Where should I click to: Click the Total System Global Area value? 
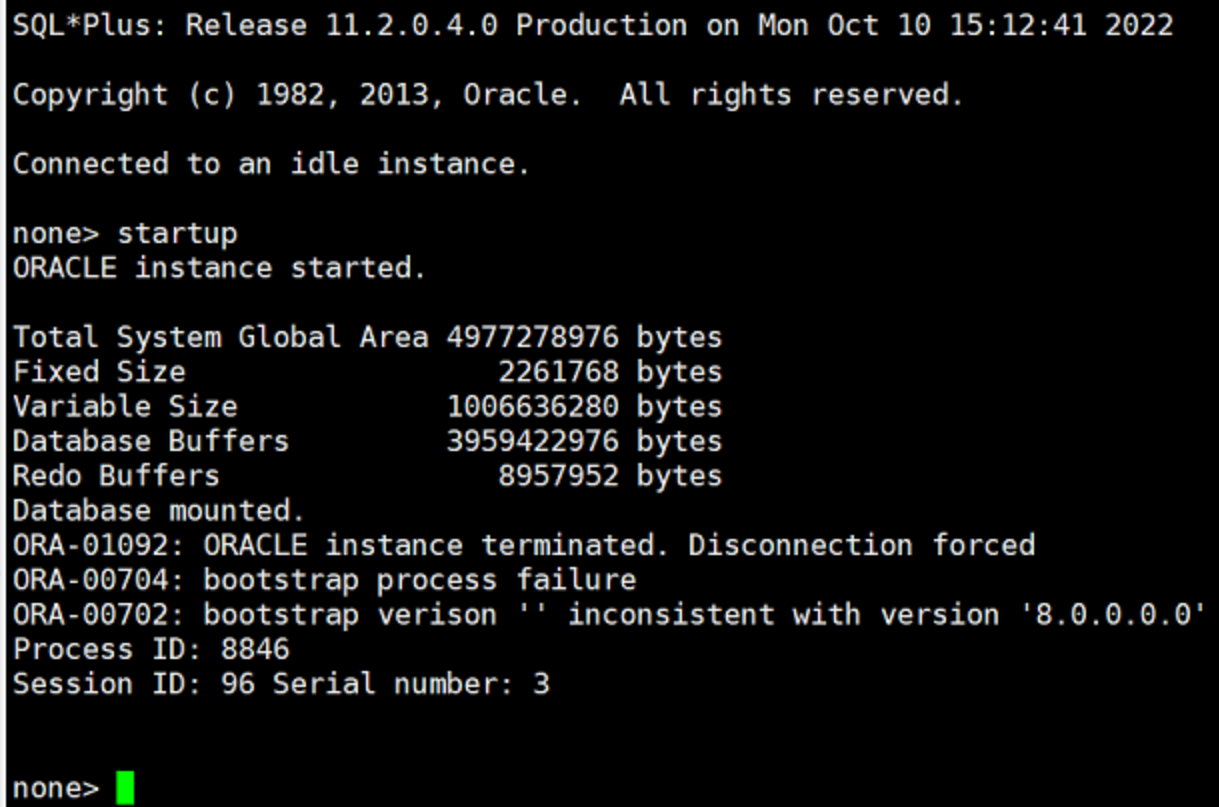pos(532,337)
